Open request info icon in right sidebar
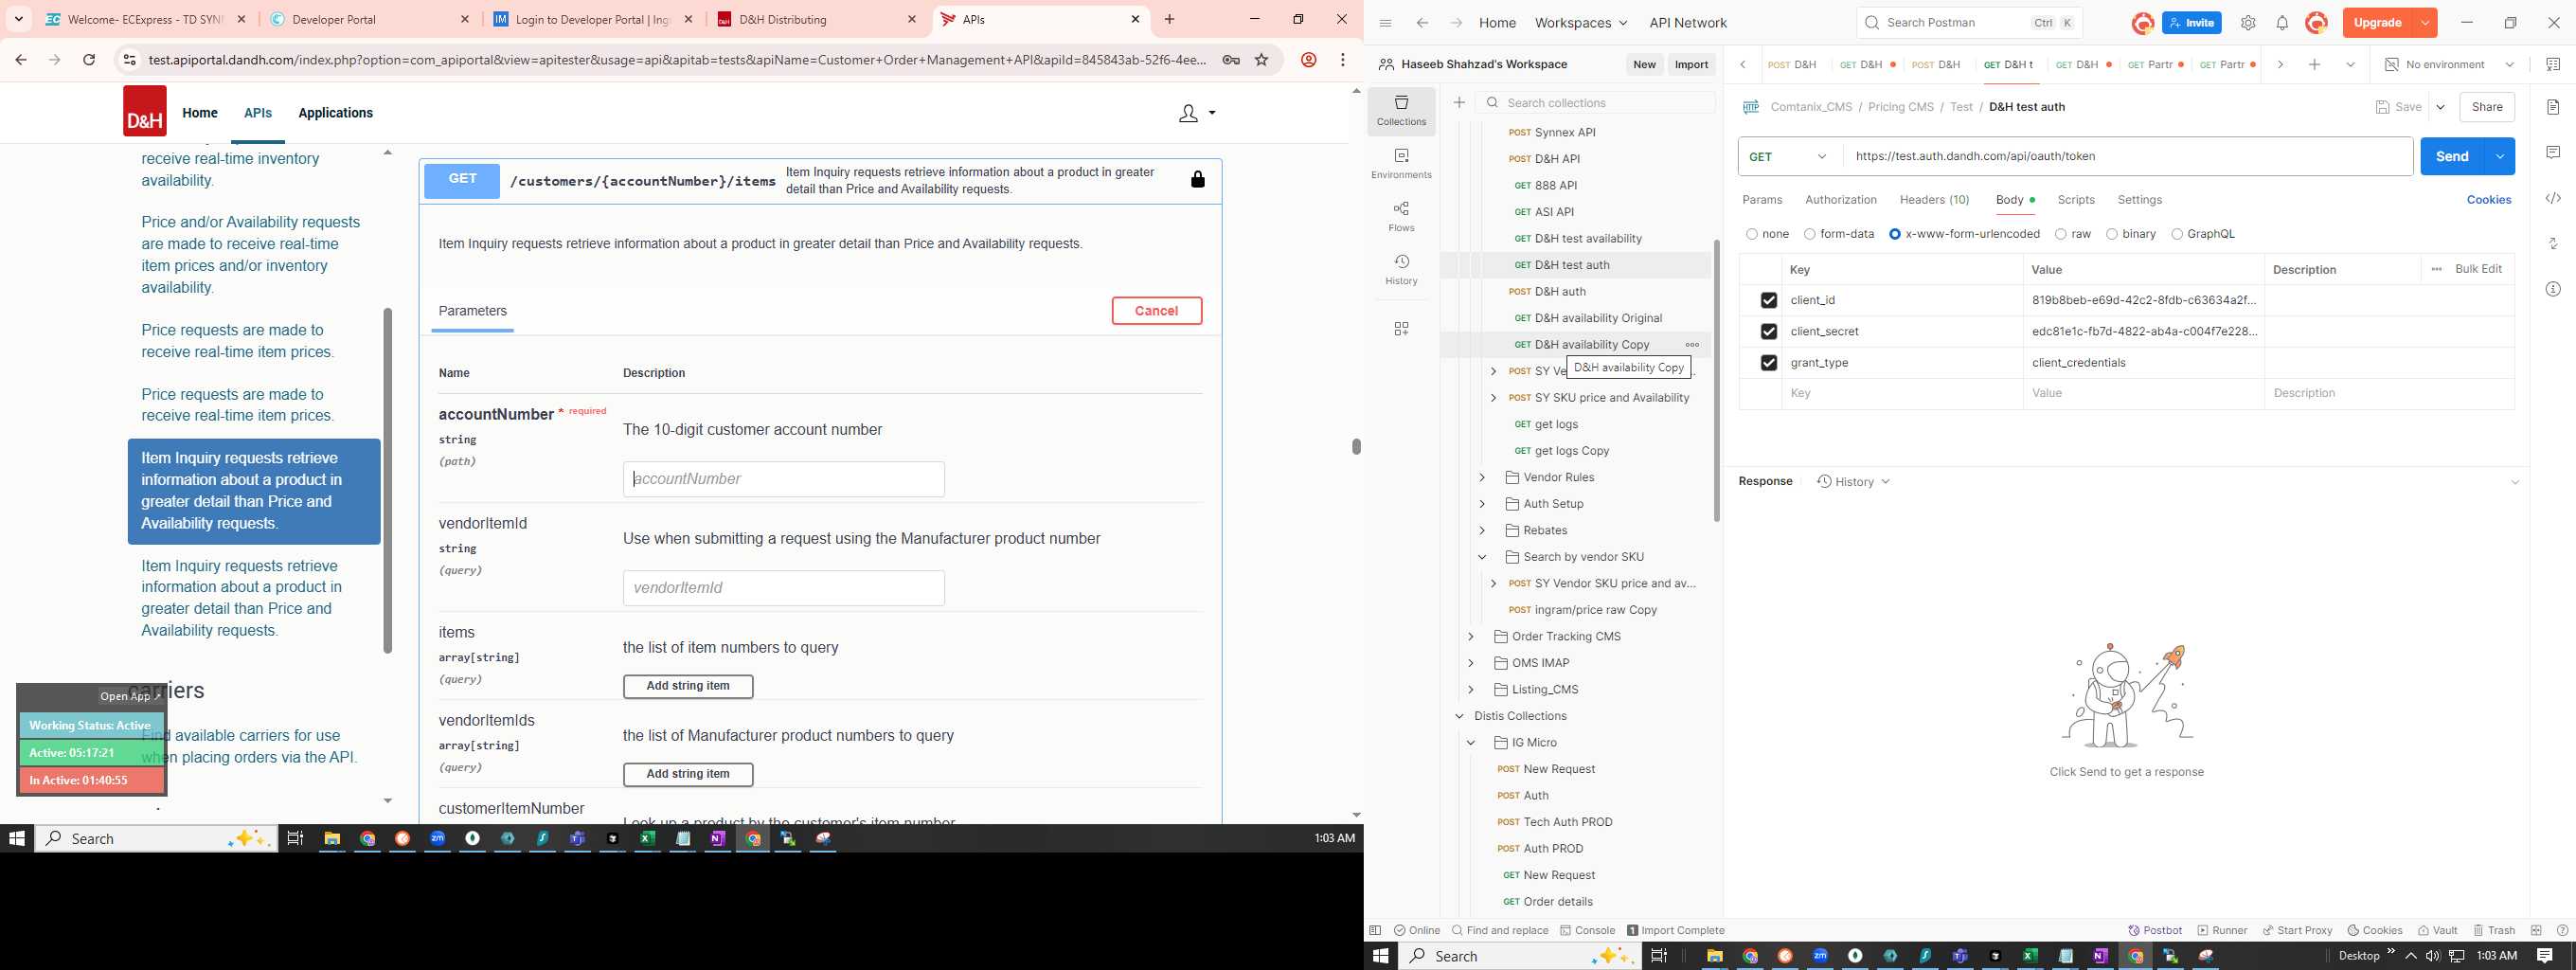The image size is (2576, 970). point(2553,289)
